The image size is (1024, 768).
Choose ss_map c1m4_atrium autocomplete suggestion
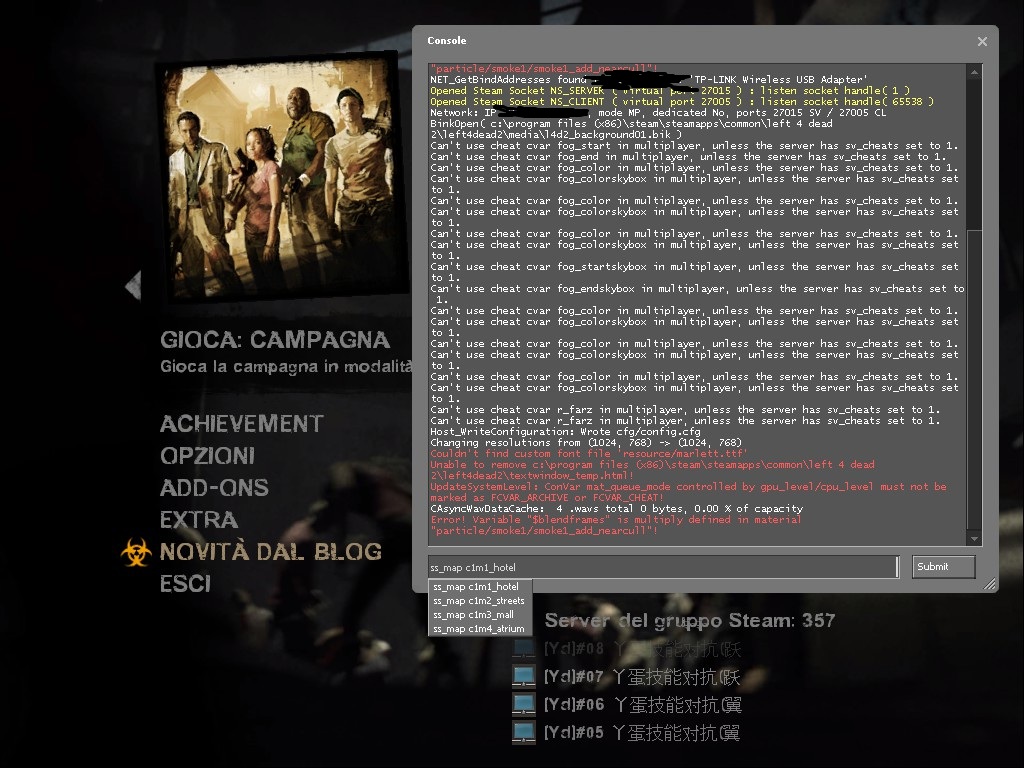coord(479,629)
